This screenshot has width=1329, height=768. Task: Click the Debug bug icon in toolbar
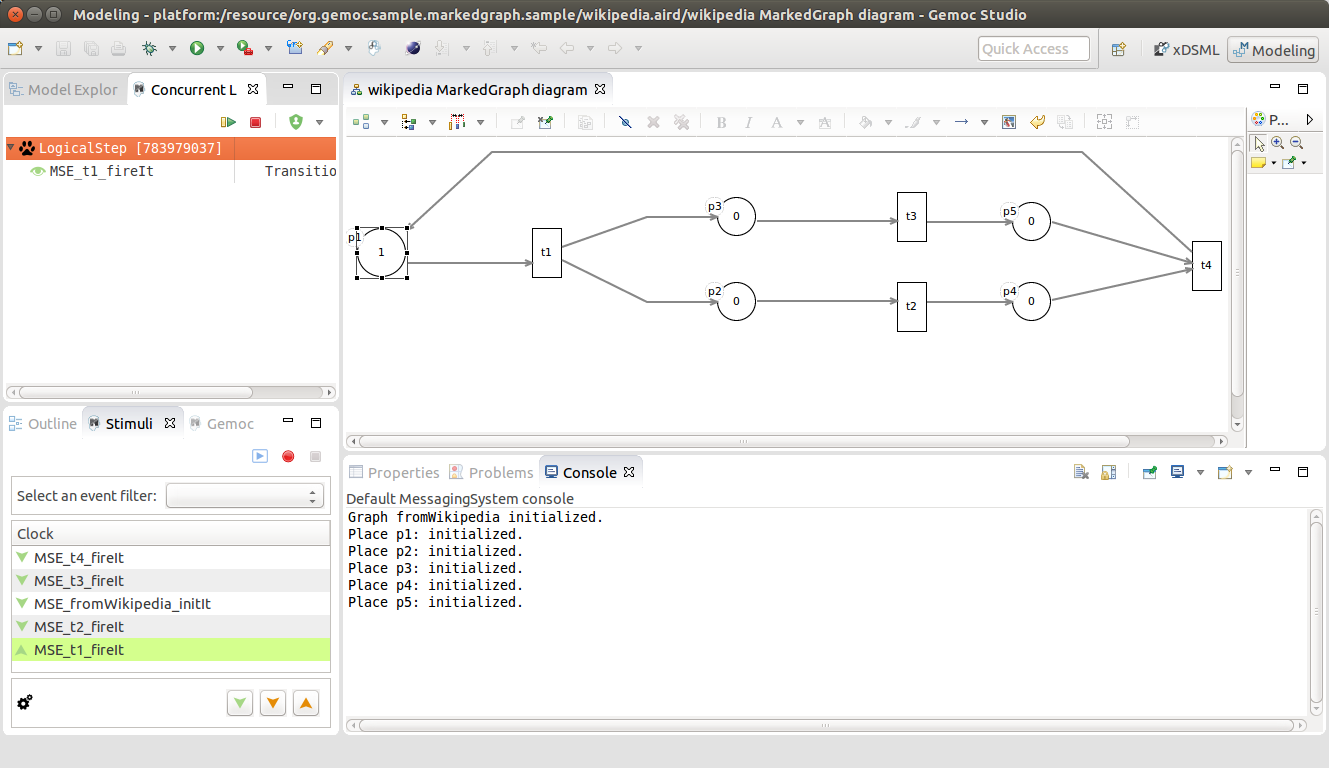tap(150, 48)
